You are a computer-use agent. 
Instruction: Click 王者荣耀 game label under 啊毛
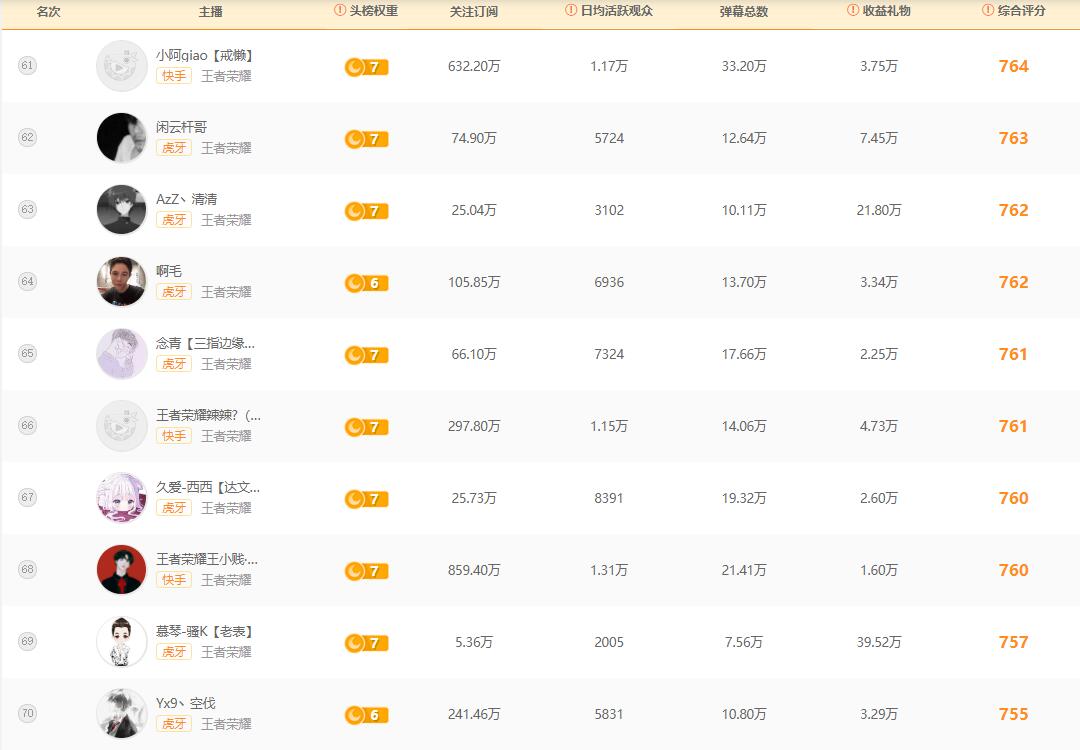click(x=226, y=292)
